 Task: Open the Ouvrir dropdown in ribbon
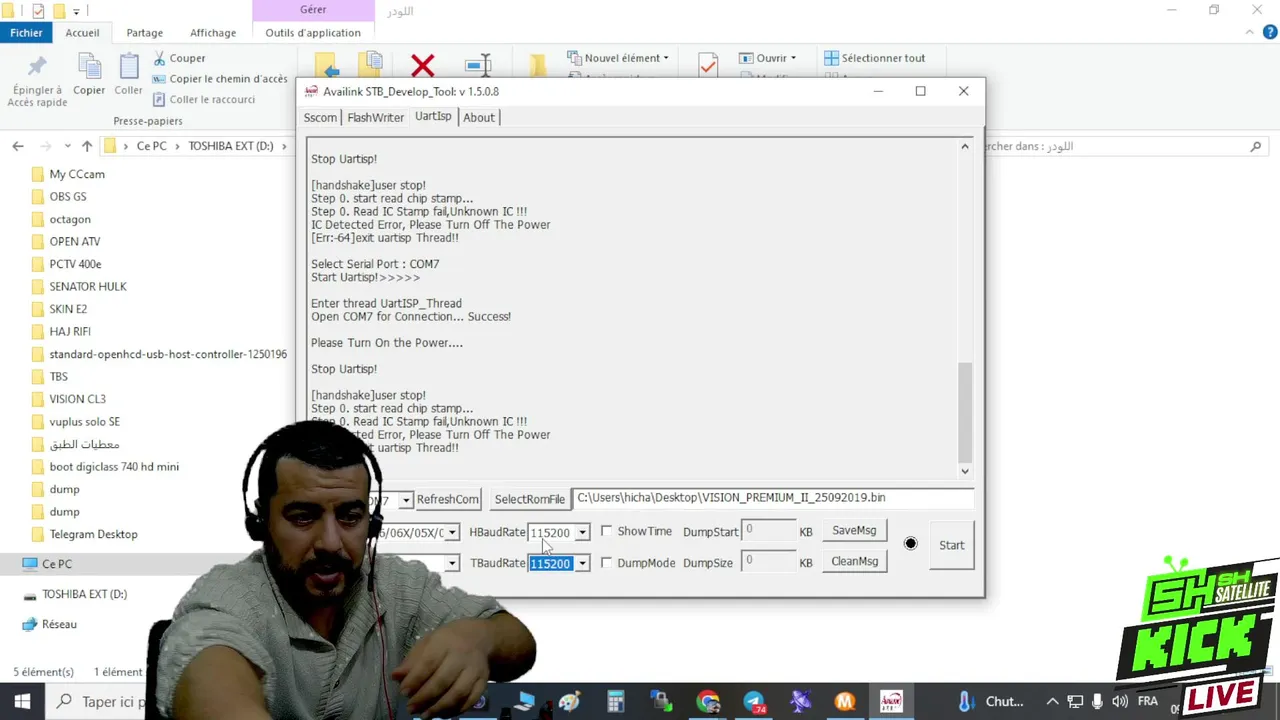768,58
